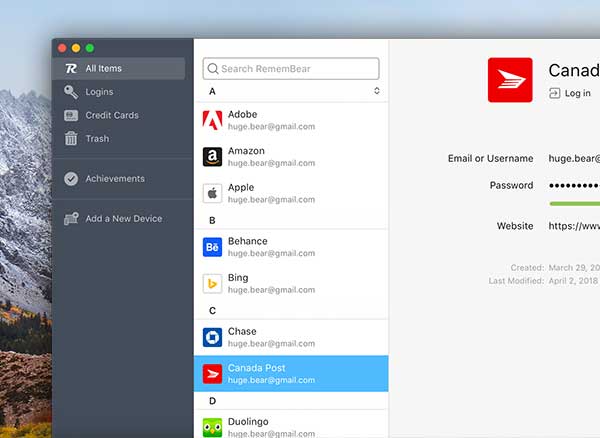This screenshot has width=600, height=438.
Task: Click the section header letter C
Action: pos(212,311)
